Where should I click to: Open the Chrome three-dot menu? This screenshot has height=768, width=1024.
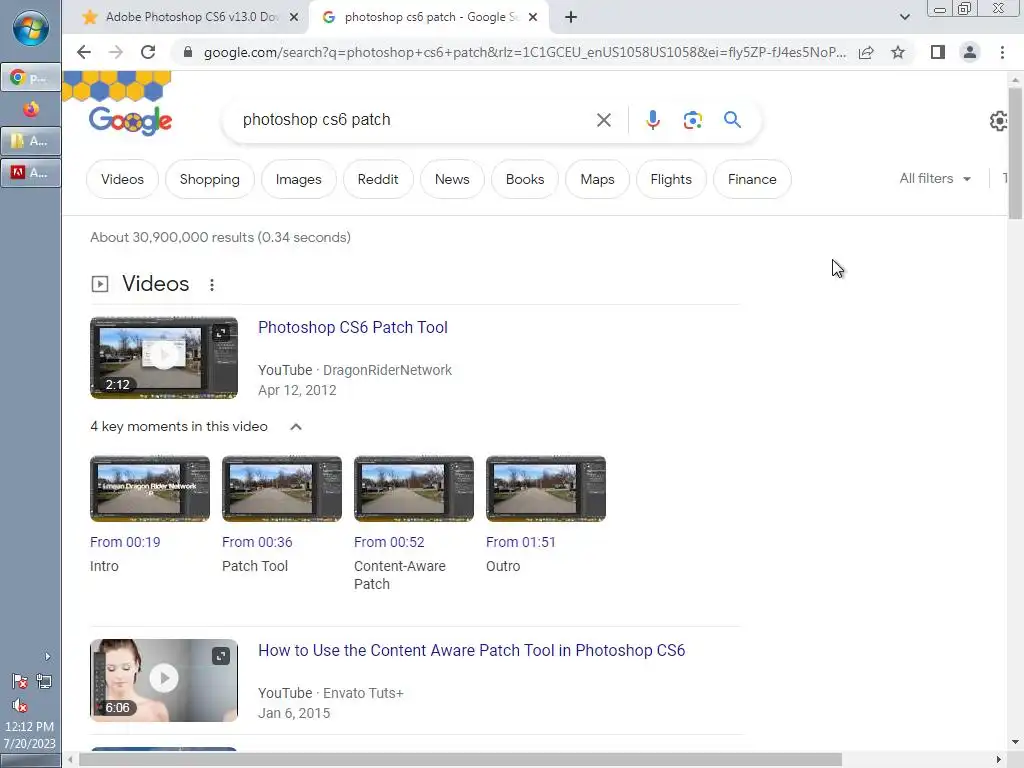coord(1002,52)
